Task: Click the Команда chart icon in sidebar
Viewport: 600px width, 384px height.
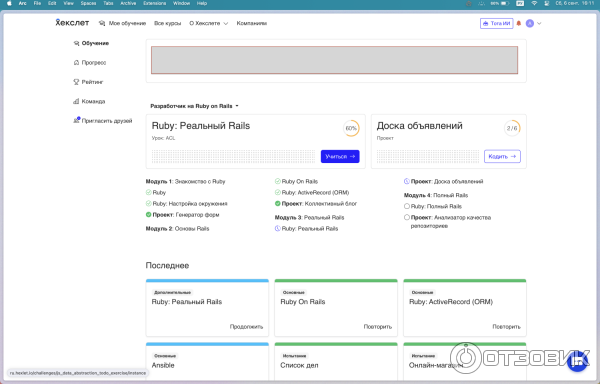Action: [76, 101]
